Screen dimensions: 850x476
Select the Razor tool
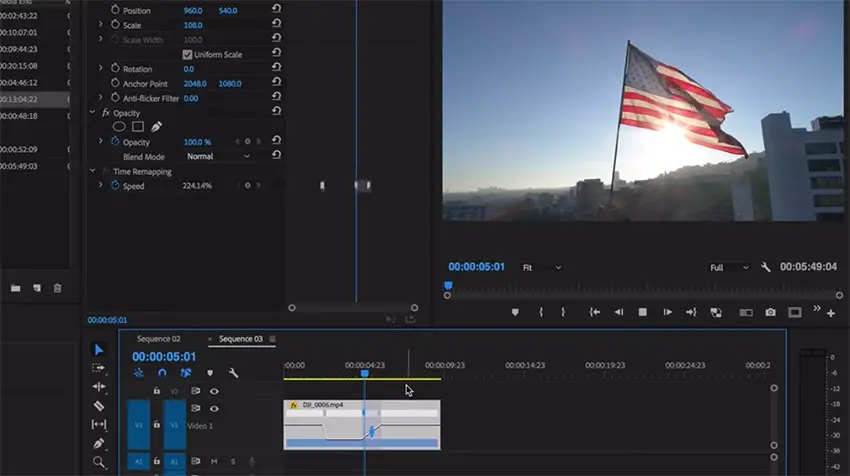99,406
